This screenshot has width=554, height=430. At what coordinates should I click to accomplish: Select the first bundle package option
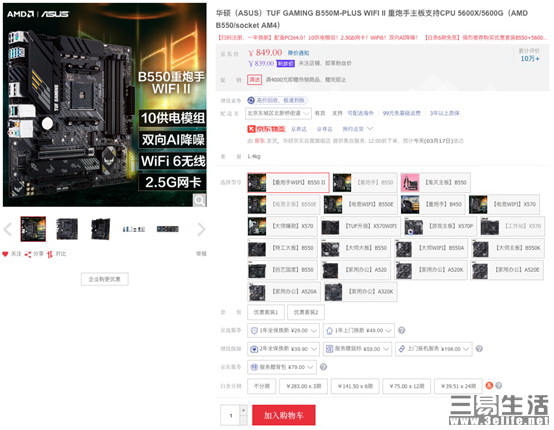click(266, 312)
